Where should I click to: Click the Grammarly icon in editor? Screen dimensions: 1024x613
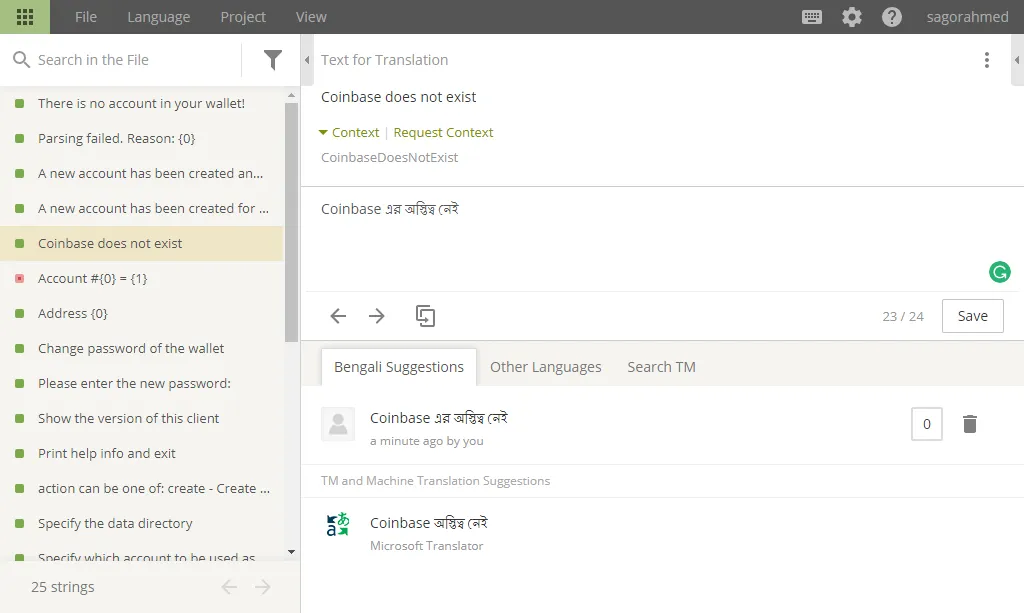point(1000,272)
